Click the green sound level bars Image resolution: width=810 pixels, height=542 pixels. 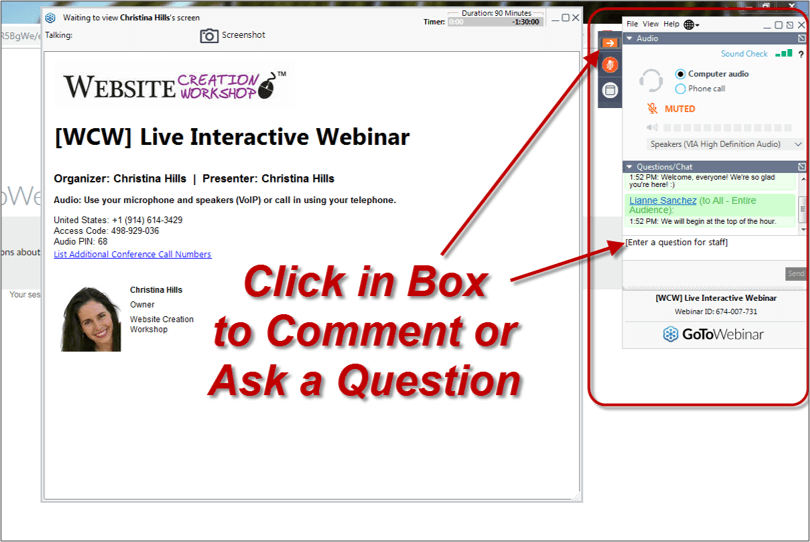coord(784,53)
